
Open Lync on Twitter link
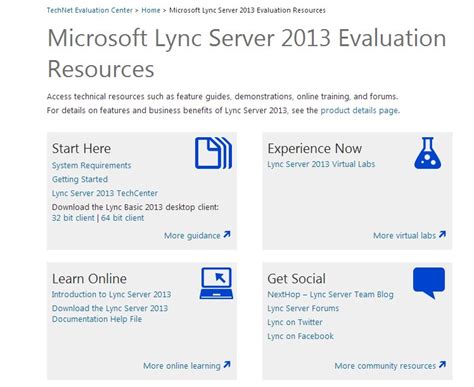(x=295, y=322)
